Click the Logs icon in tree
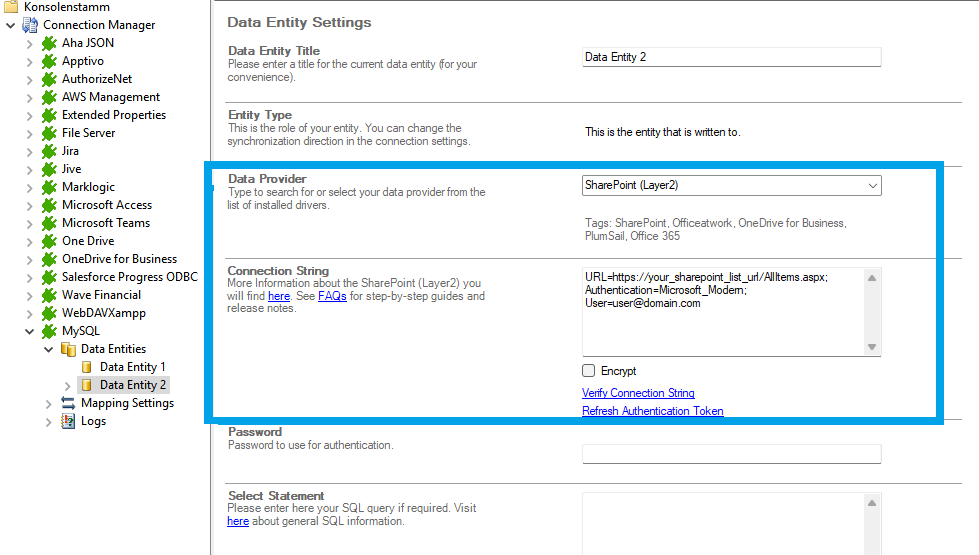 [x=68, y=421]
